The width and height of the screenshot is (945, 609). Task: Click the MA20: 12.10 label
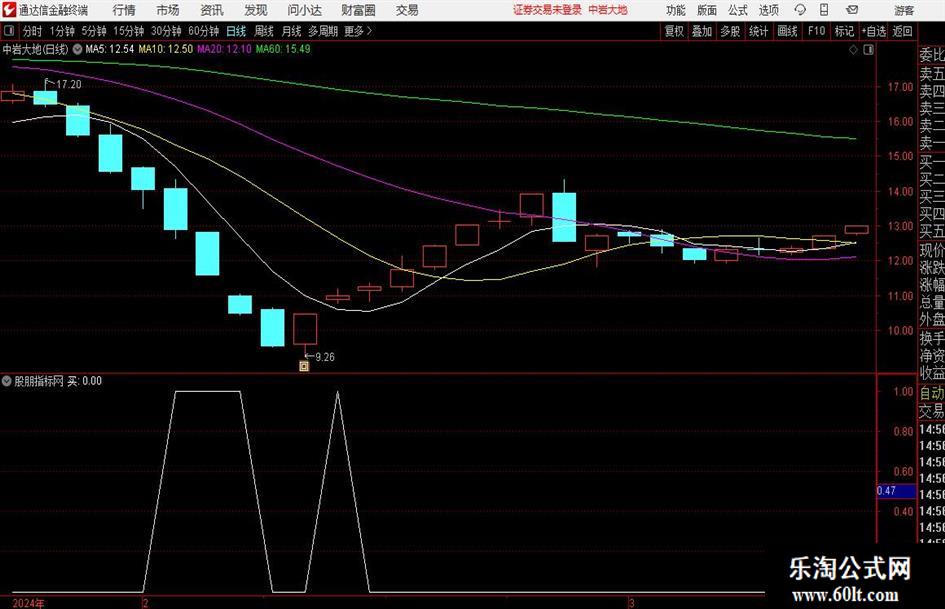224,49
